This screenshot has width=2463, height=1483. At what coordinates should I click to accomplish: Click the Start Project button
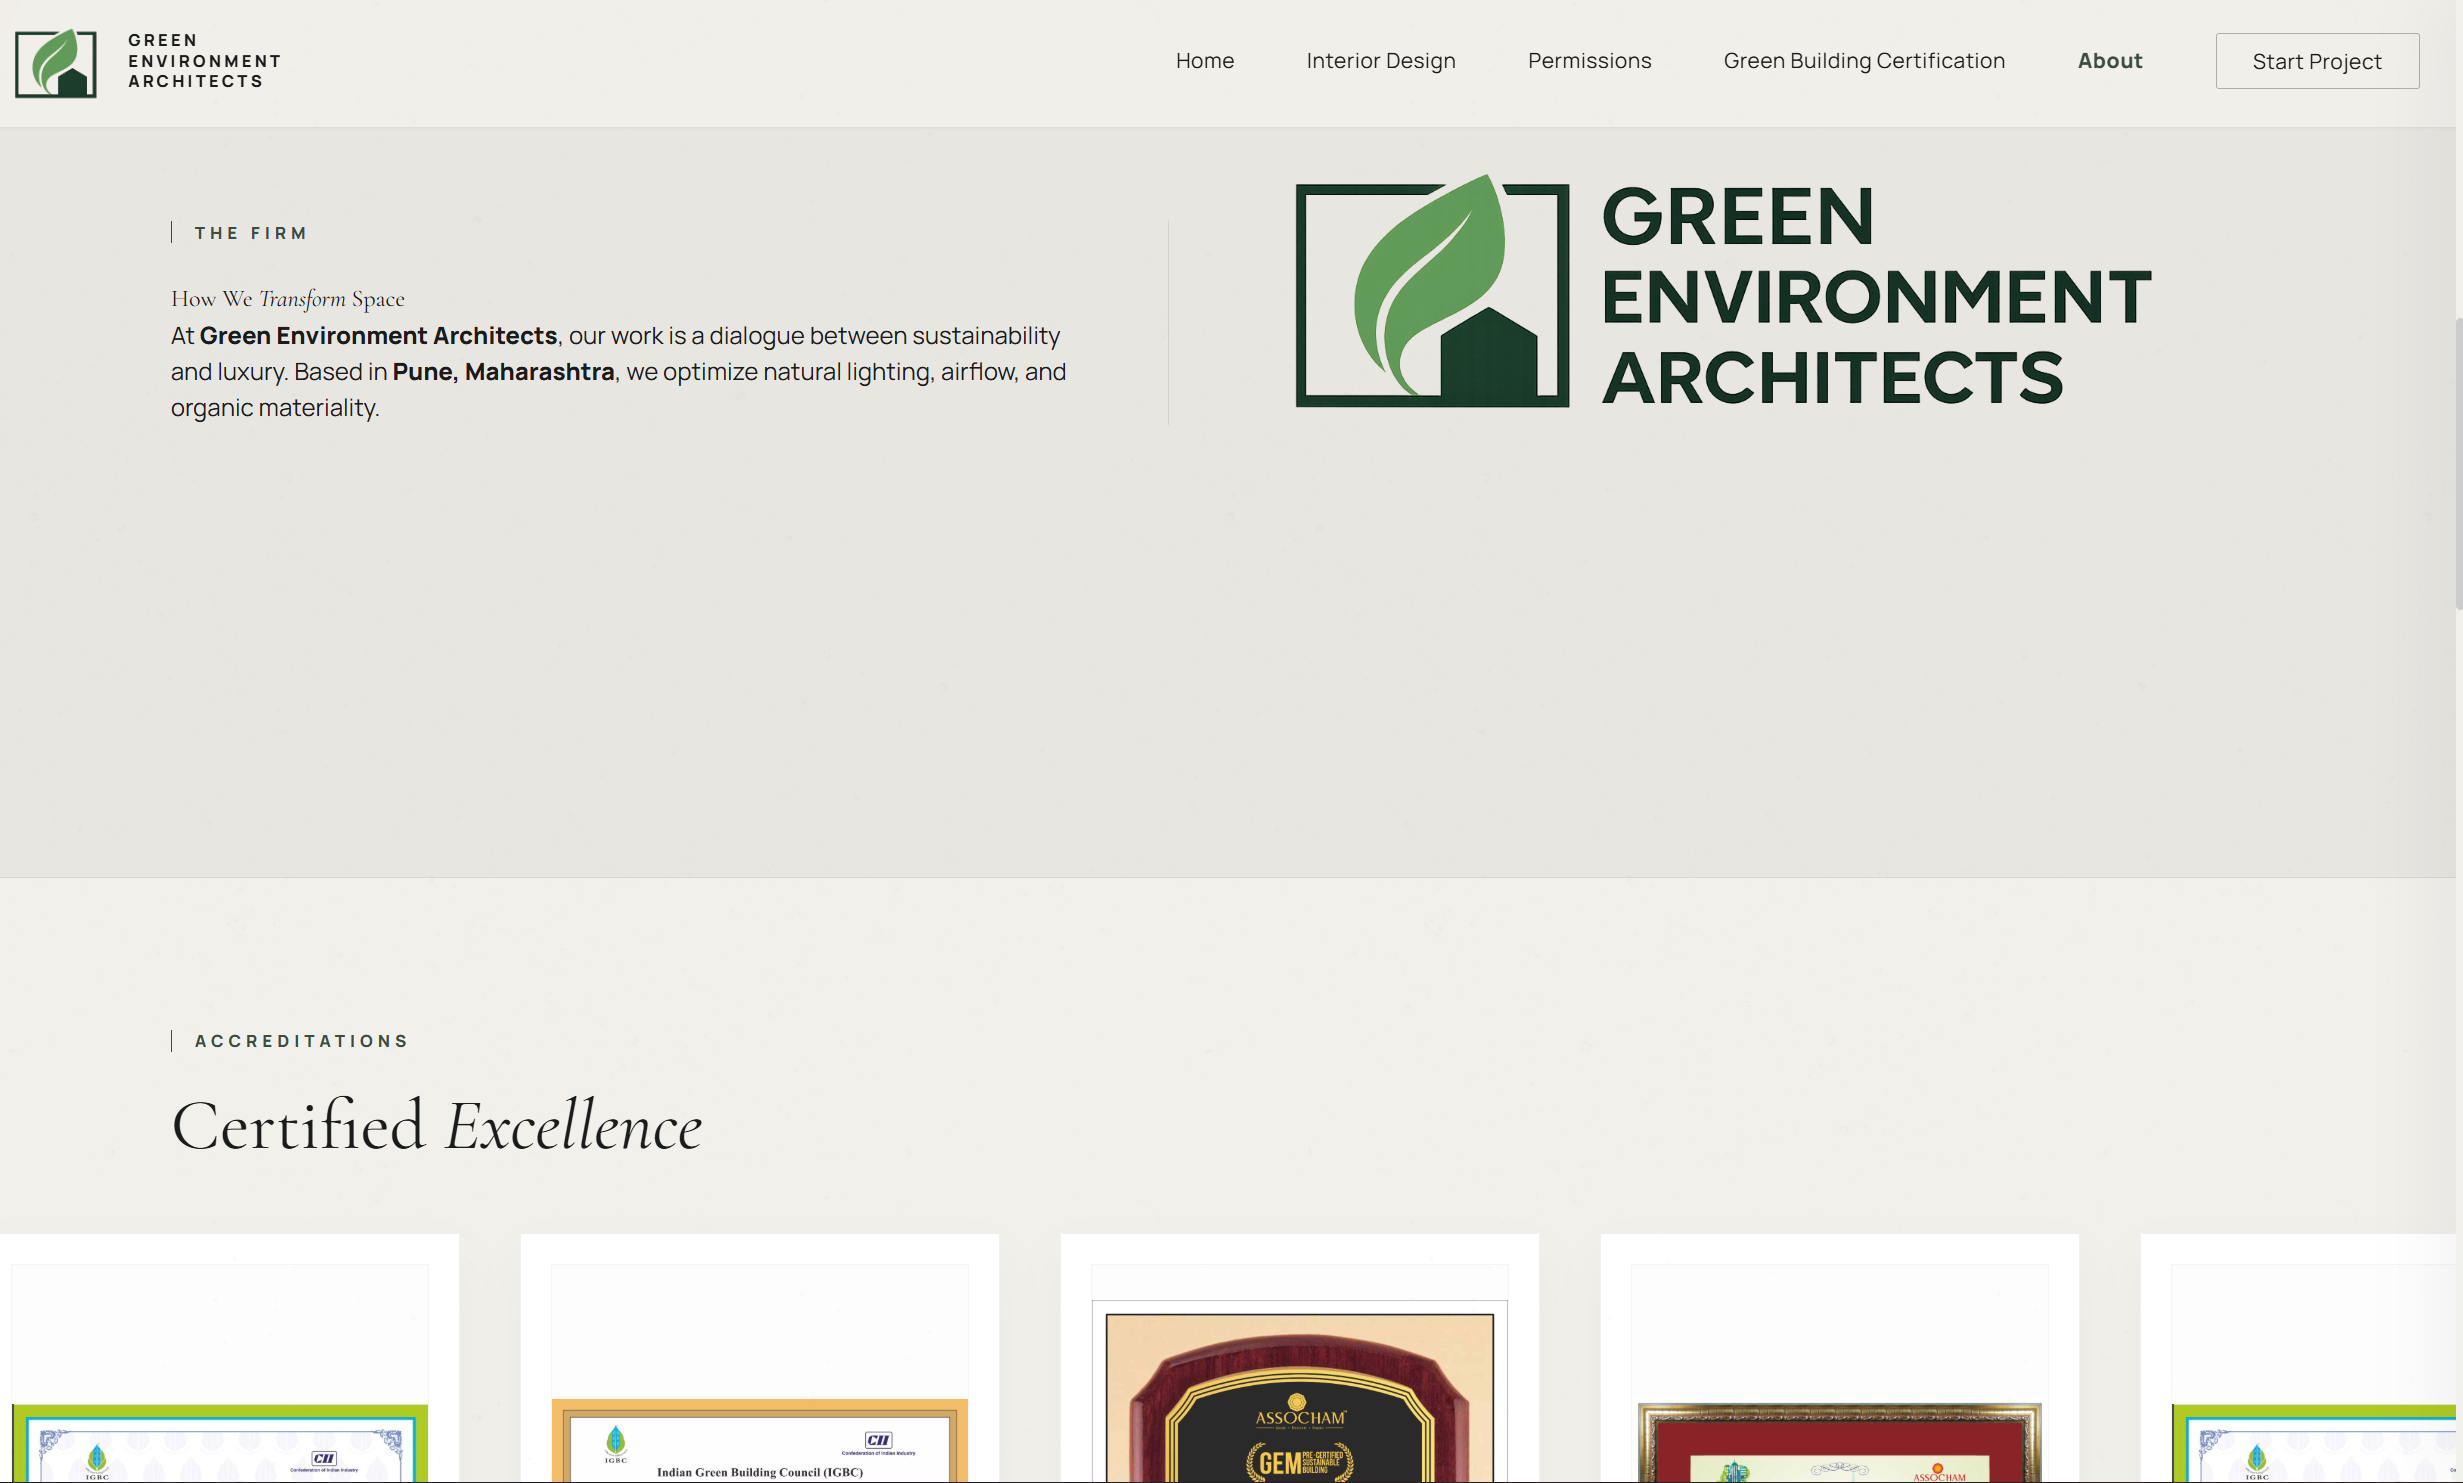coord(2317,61)
